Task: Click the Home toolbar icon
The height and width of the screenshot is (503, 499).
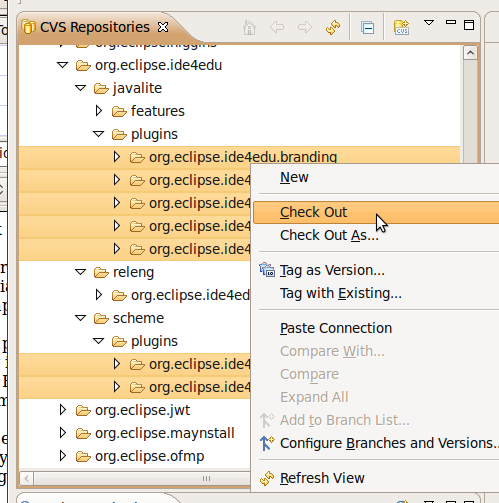Action: 249,27
